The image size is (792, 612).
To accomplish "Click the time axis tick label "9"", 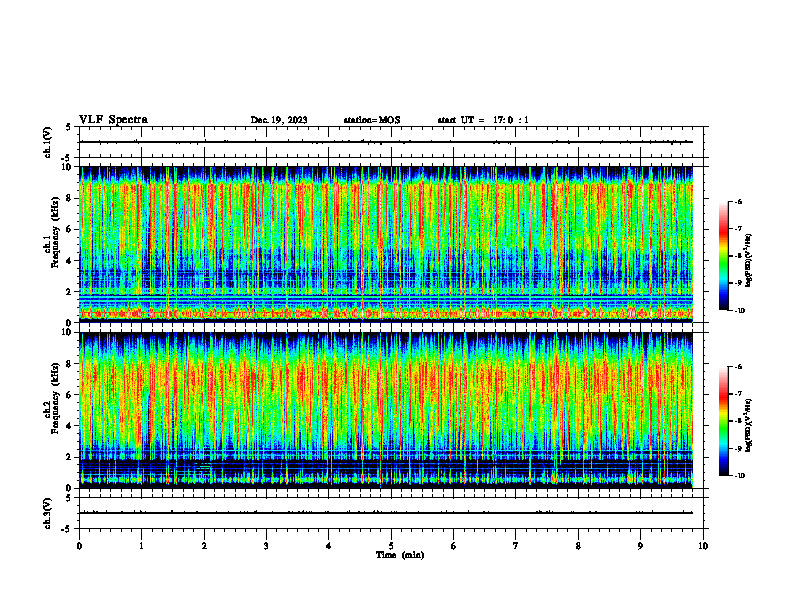I will click(640, 546).
